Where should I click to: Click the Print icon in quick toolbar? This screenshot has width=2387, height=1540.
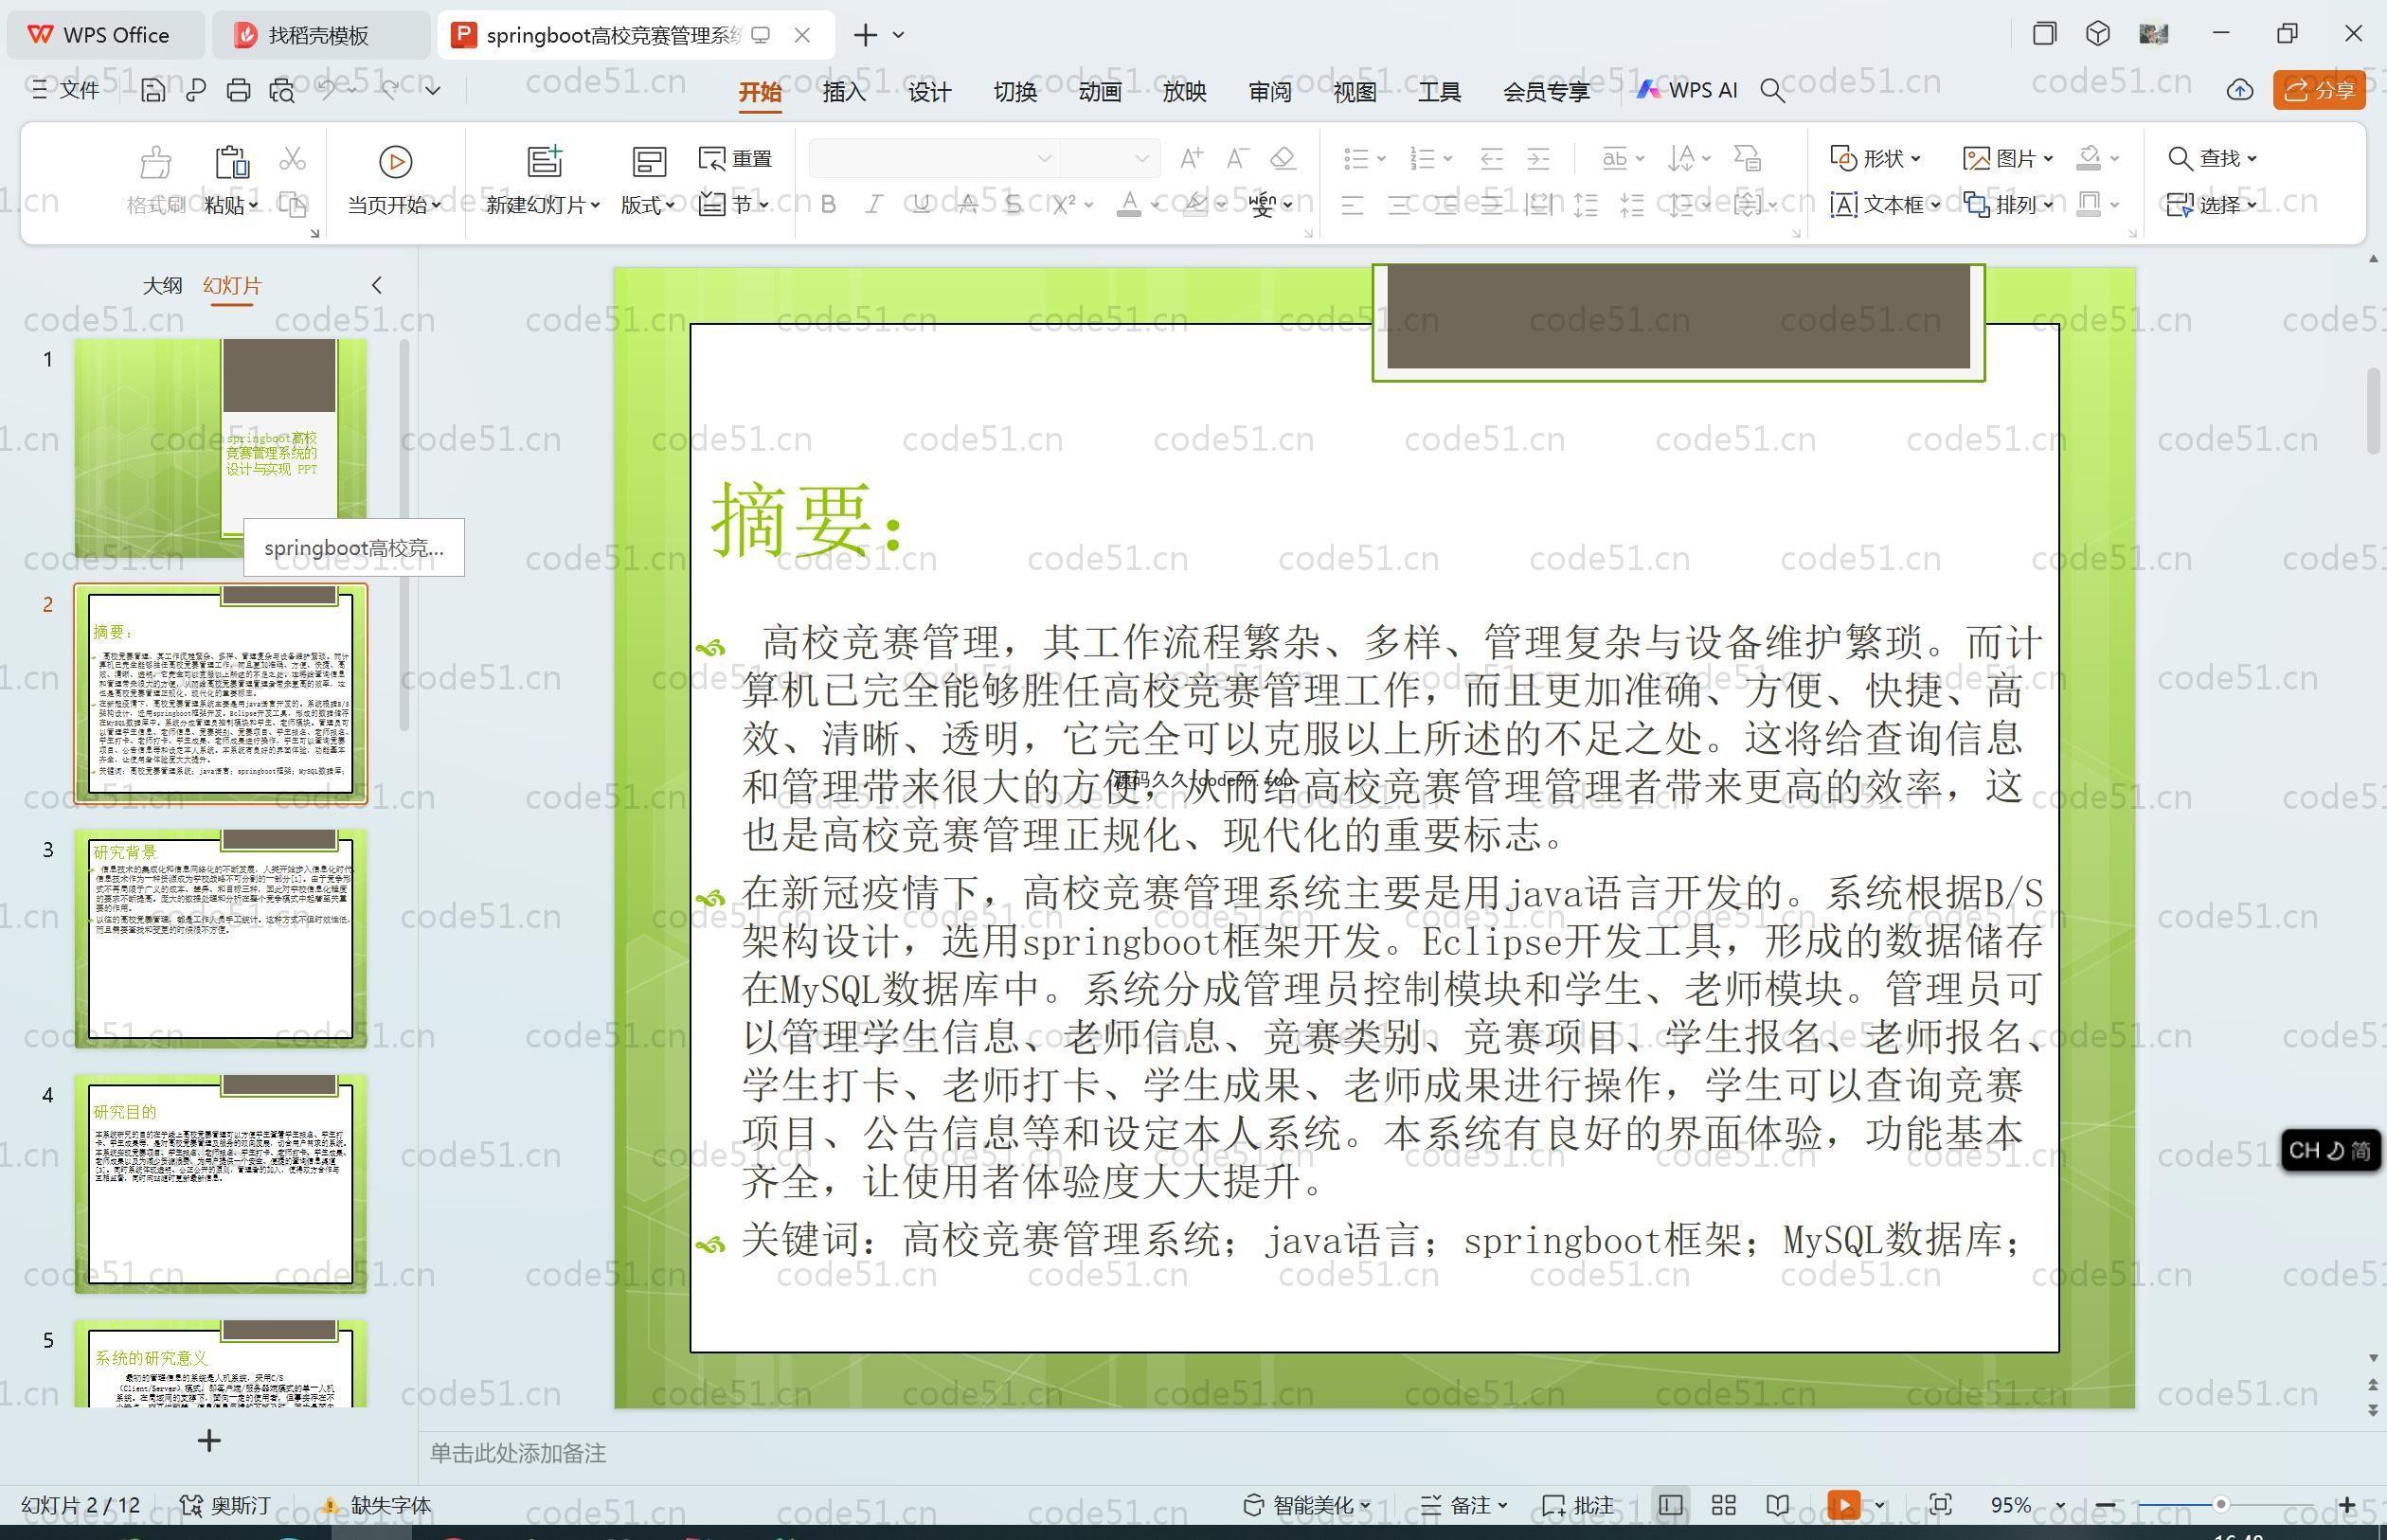coord(238,91)
